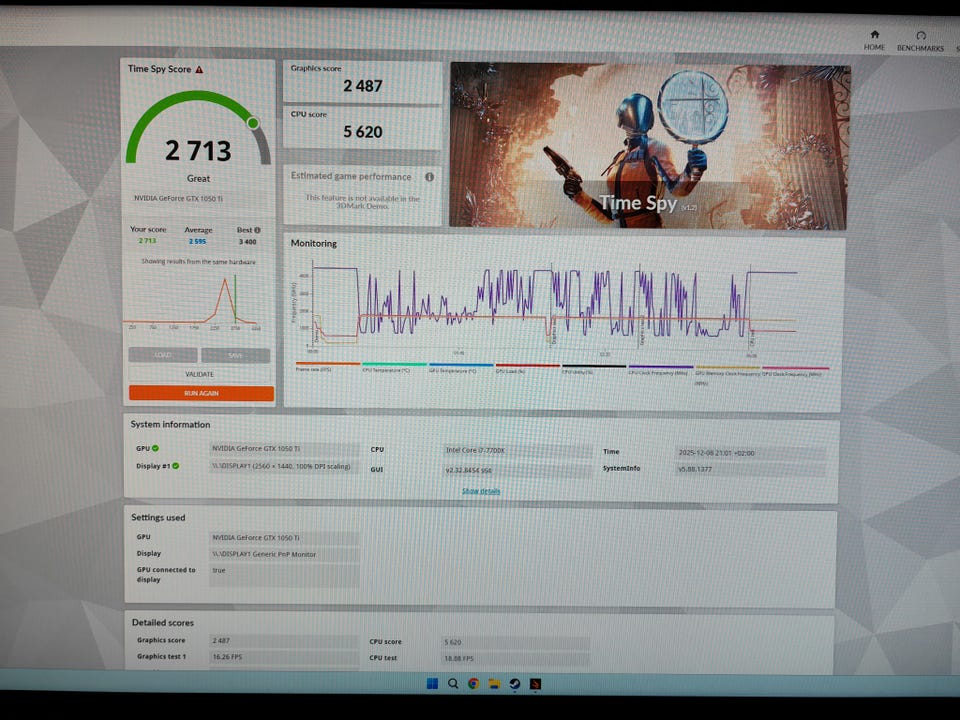Click the CPU test 18.88 FPS value
This screenshot has height=720, width=960.
click(516, 659)
